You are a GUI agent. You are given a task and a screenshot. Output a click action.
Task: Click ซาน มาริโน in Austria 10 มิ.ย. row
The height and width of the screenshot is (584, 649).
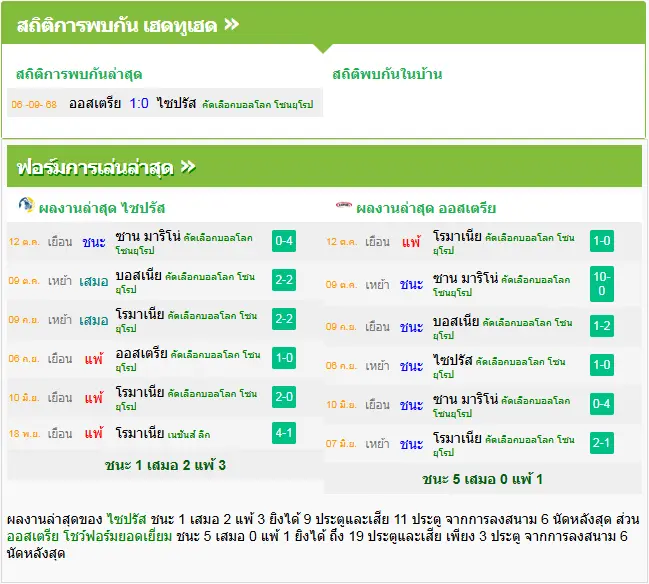pos(465,399)
